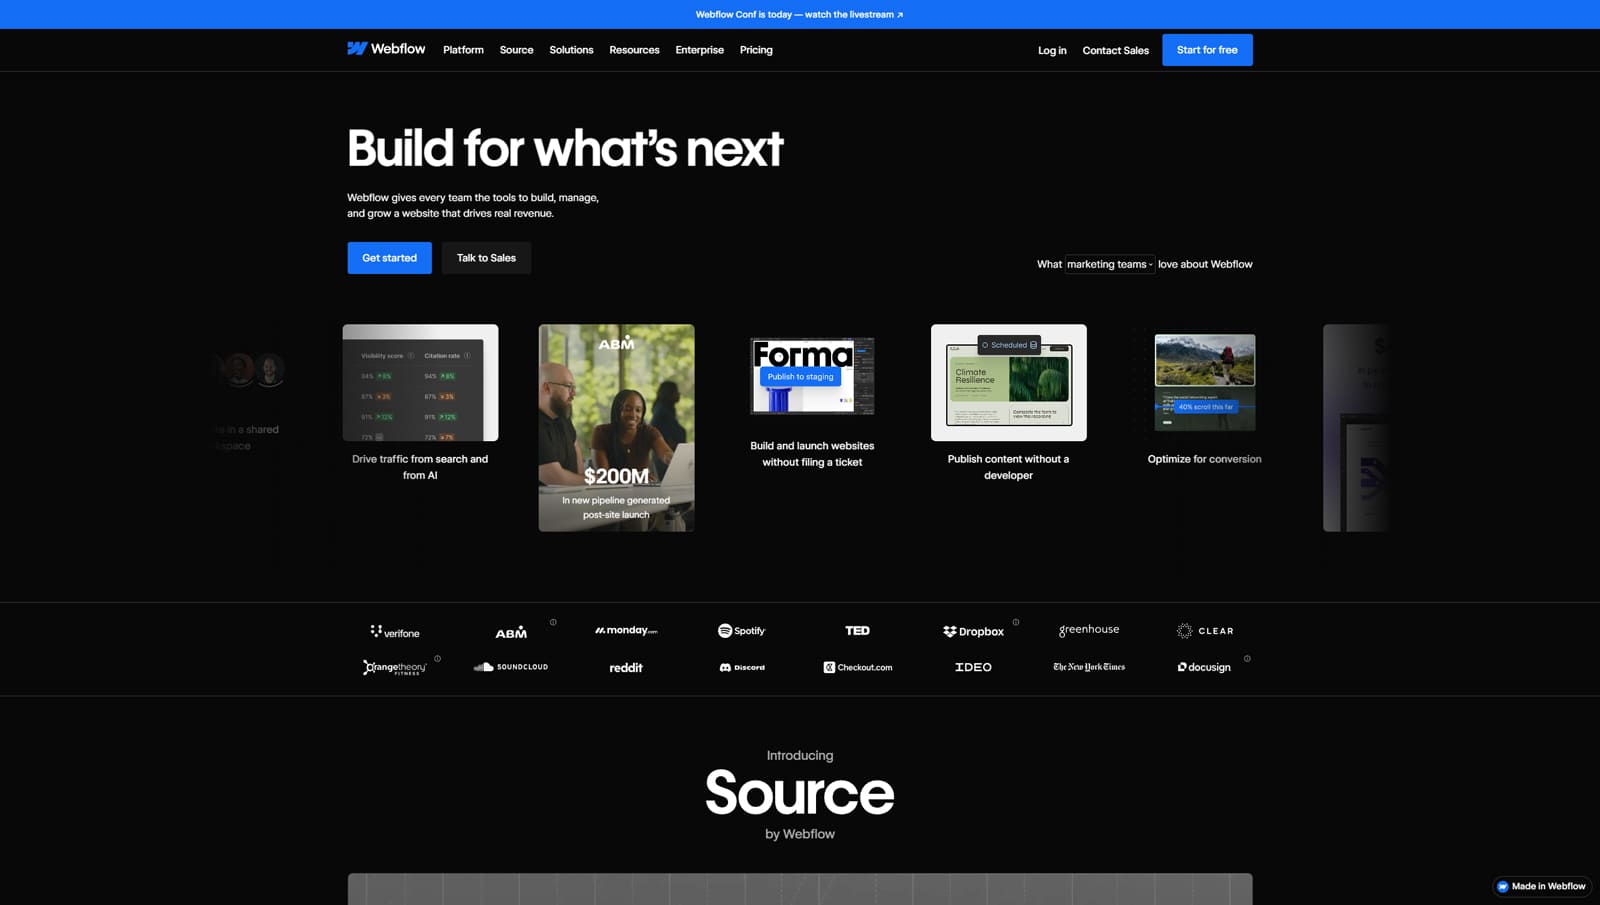Image resolution: width=1600 pixels, height=905 pixels.
Task: Click the CLEAR logo
Action: point(1205,631)
